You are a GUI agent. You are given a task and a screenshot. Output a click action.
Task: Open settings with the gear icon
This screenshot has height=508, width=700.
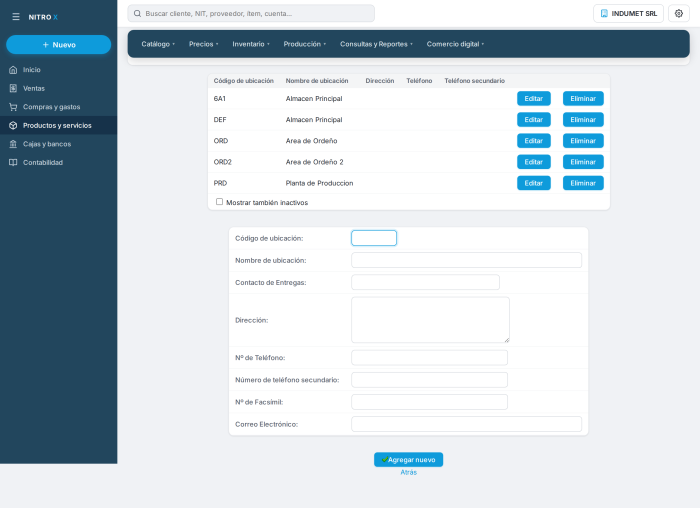point(679,13)
